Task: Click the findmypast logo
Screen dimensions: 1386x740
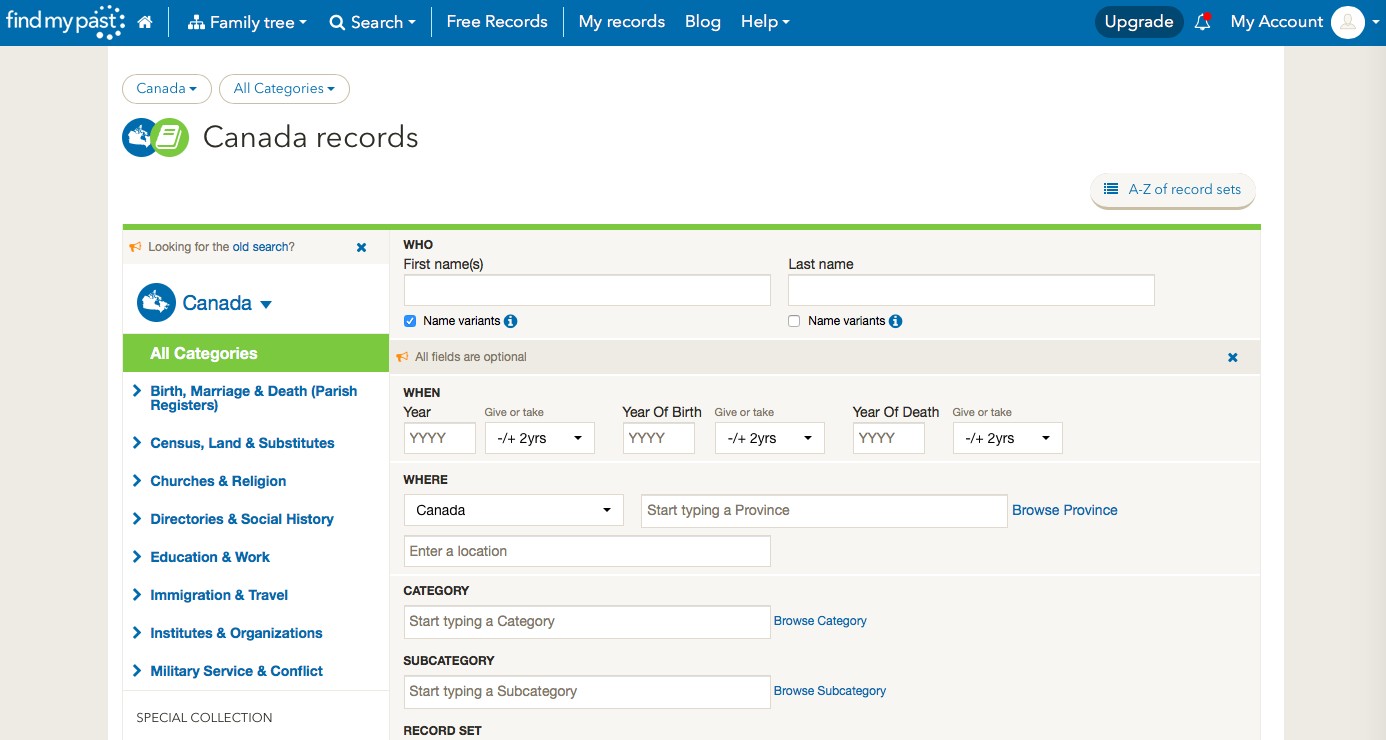Action: pos(66,21)
